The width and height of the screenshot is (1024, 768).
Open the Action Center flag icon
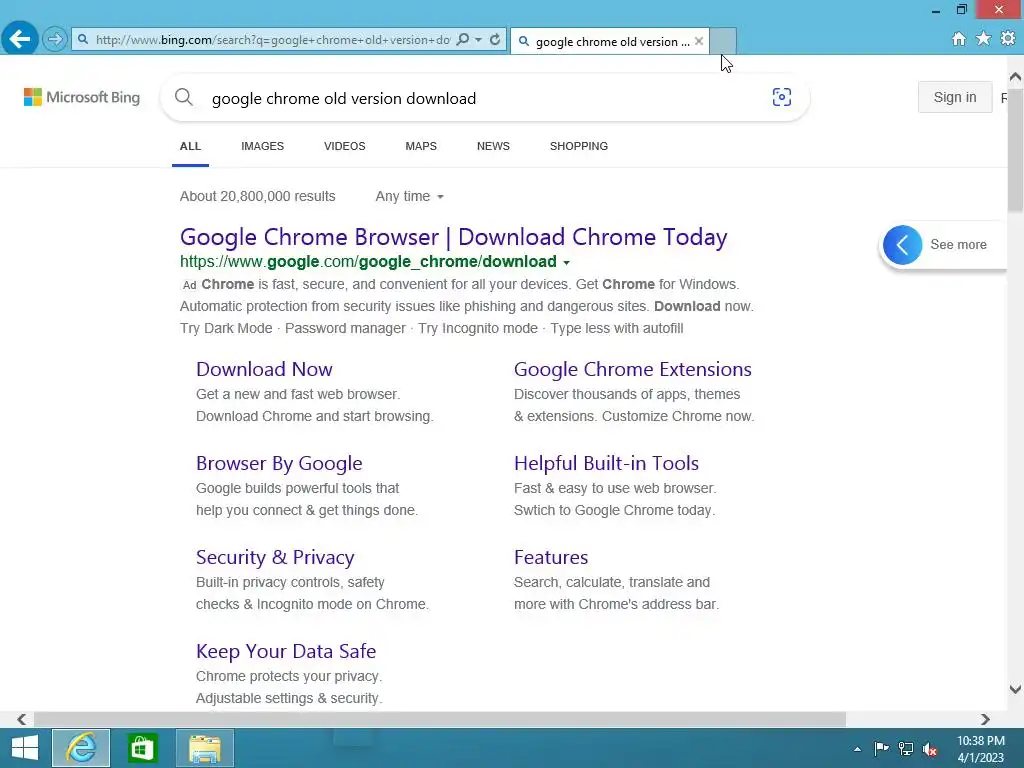pos(881,748)
